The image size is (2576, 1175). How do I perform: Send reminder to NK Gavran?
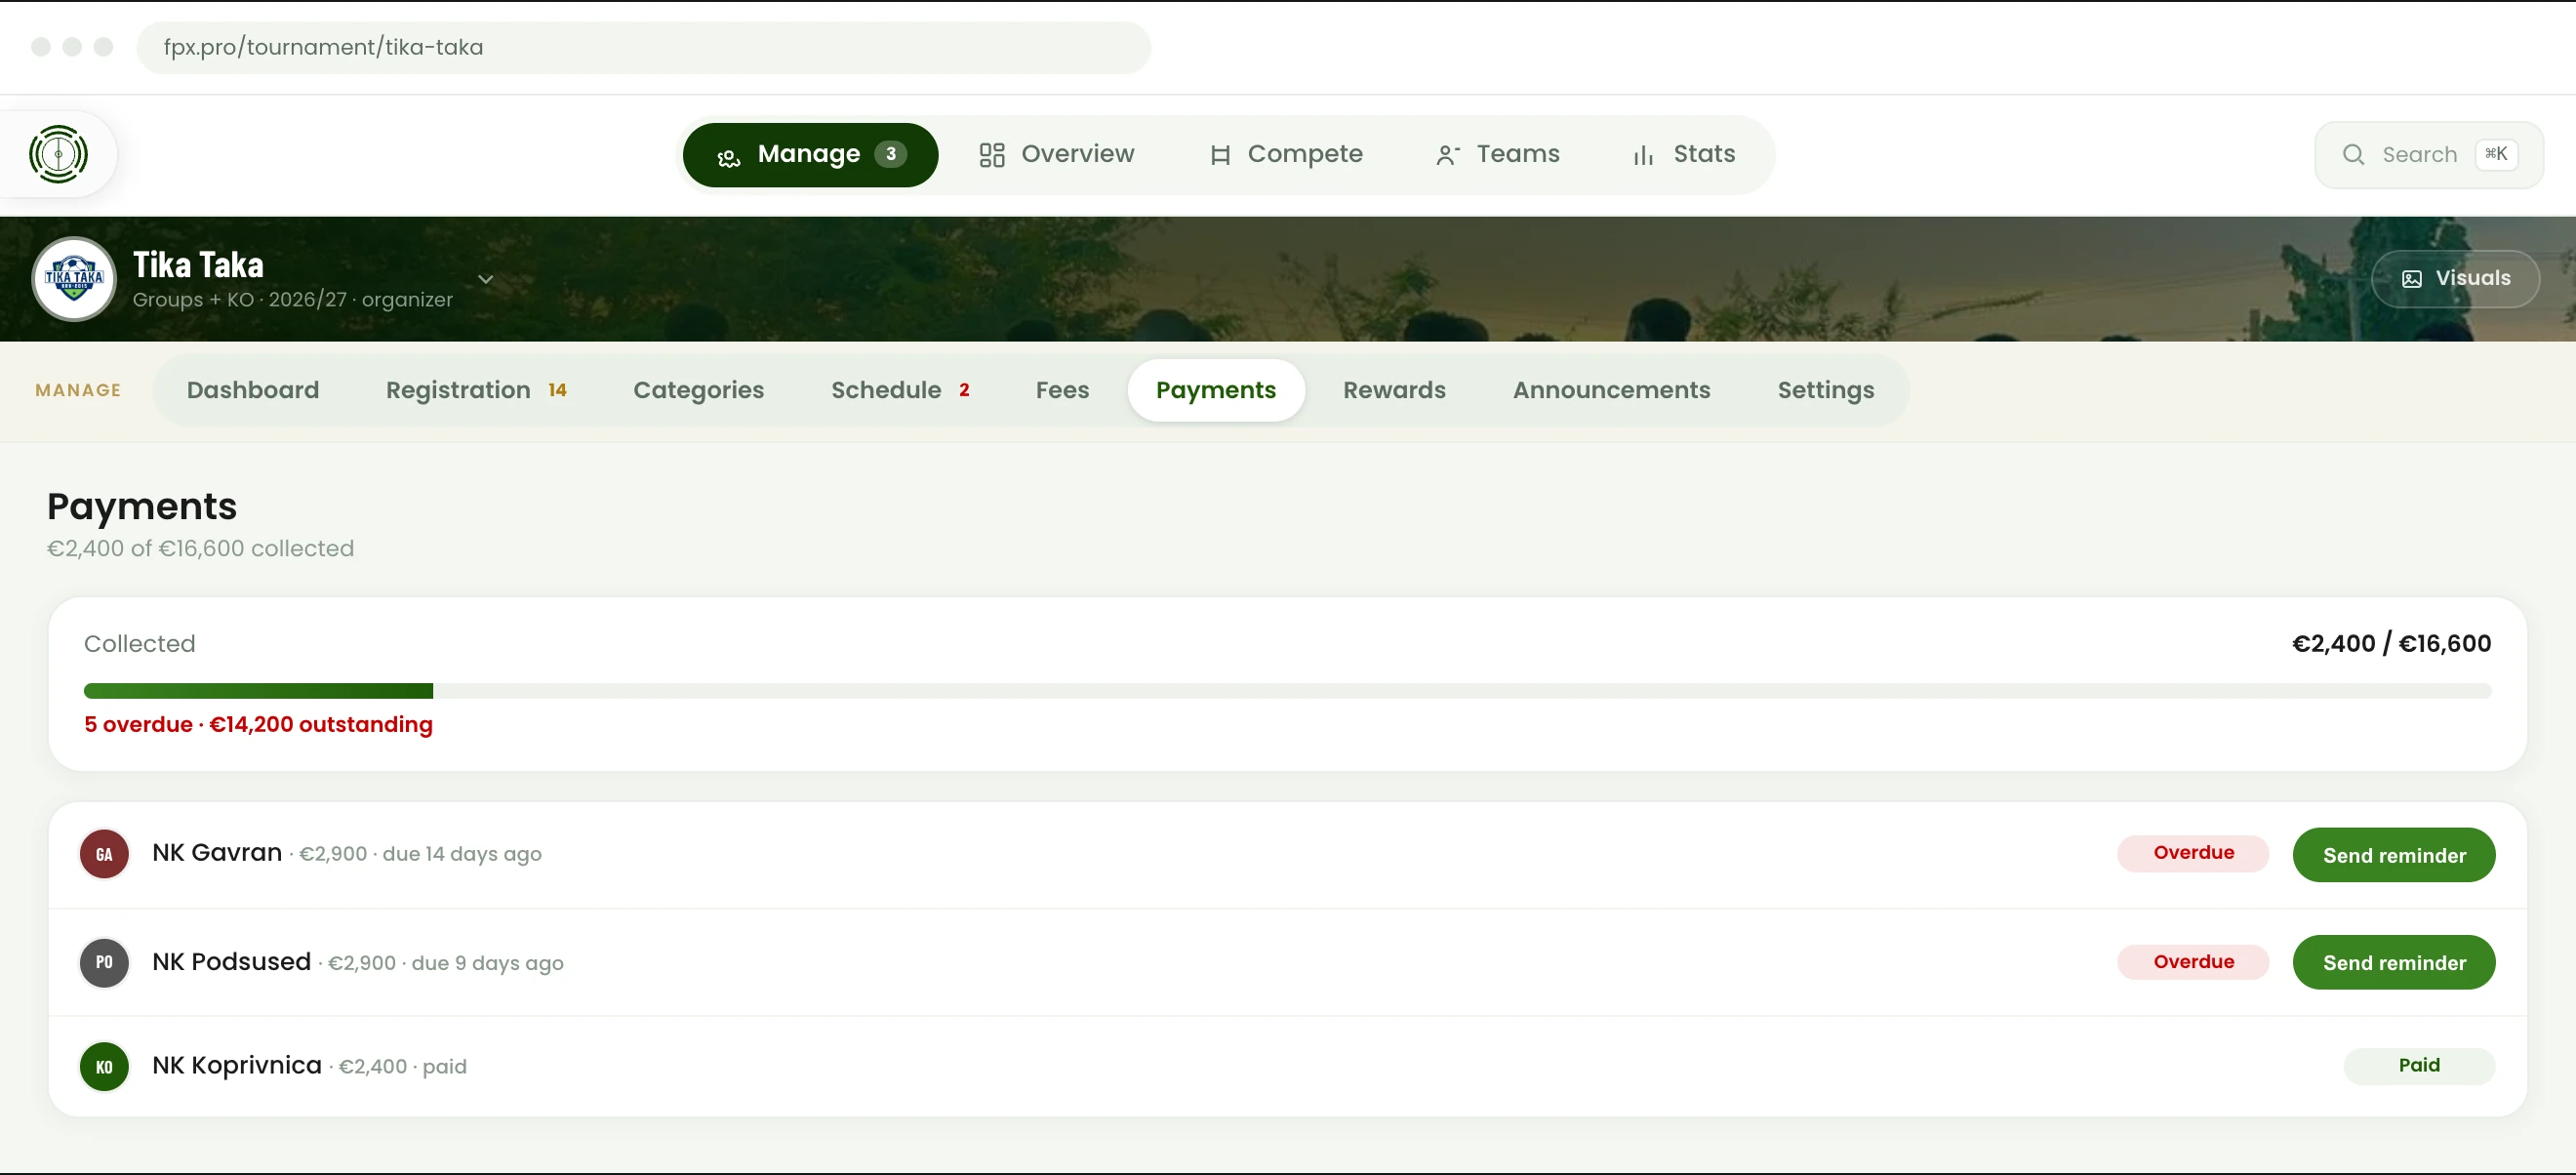tap(2393, 855)
